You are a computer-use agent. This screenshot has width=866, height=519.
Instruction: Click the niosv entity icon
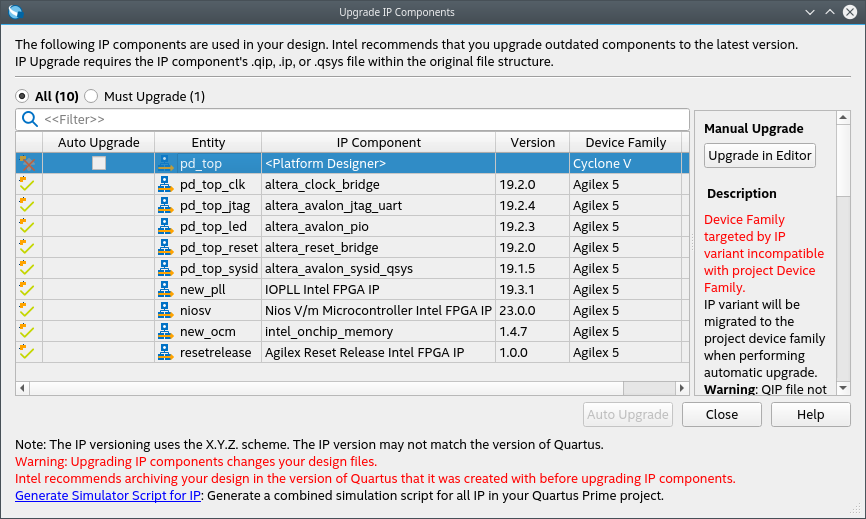(x=167, y=311)
